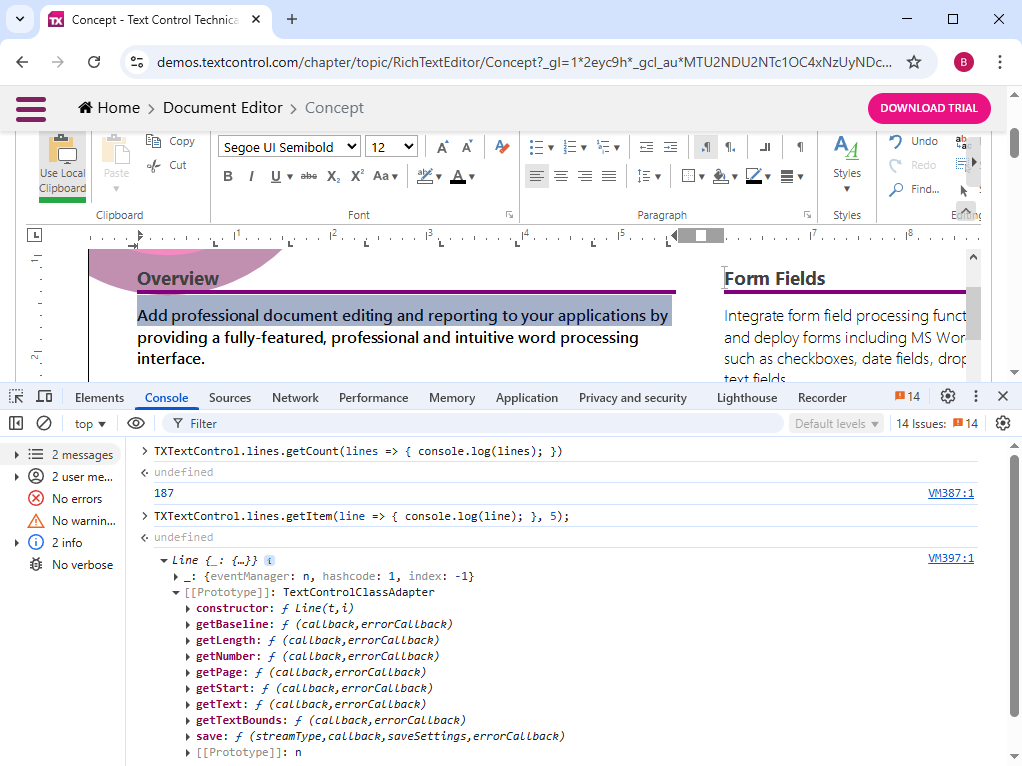Switch to the Network tab

coord(295,398)
